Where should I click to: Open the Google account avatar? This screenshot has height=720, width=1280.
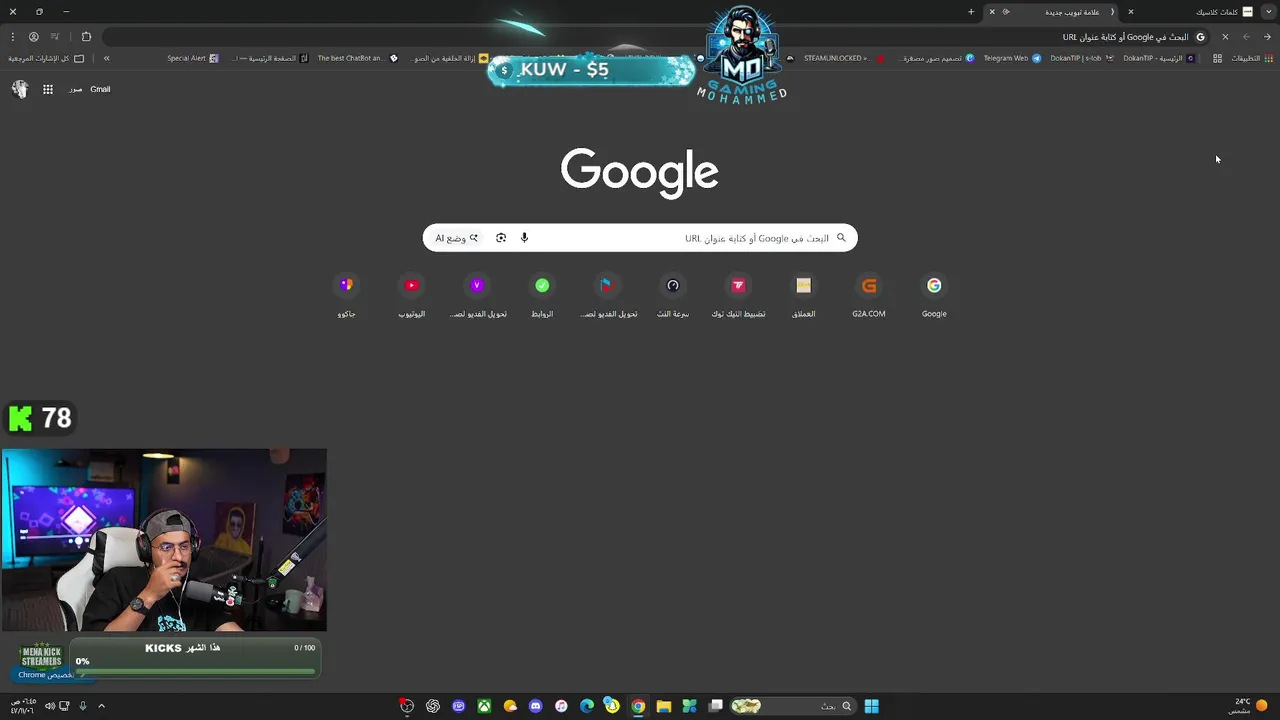(x=20, y=89)
